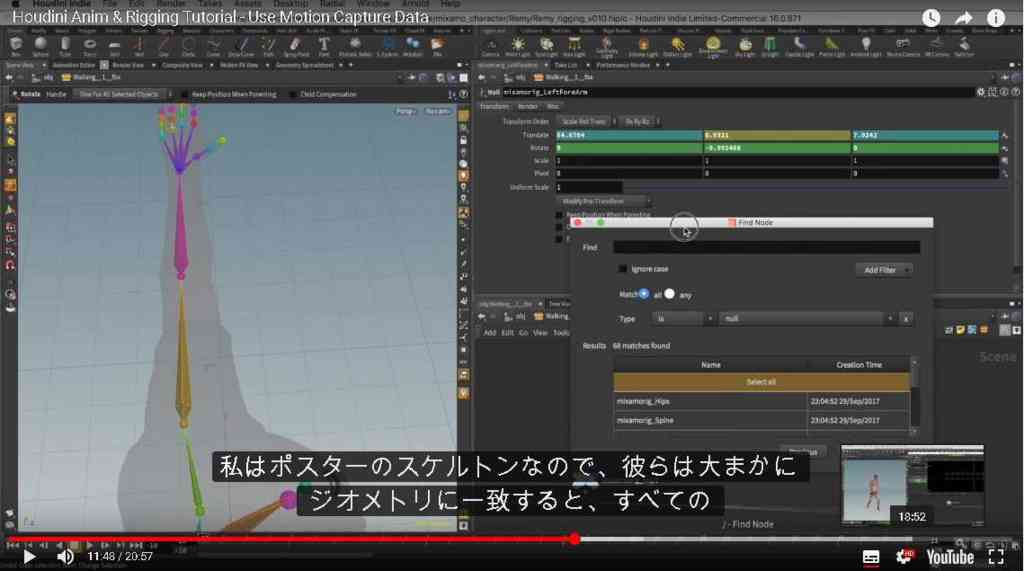The height and width of the screenshot is (571, 1024).
Task: Click the Watch later clock icon
Action: (931, 18)
